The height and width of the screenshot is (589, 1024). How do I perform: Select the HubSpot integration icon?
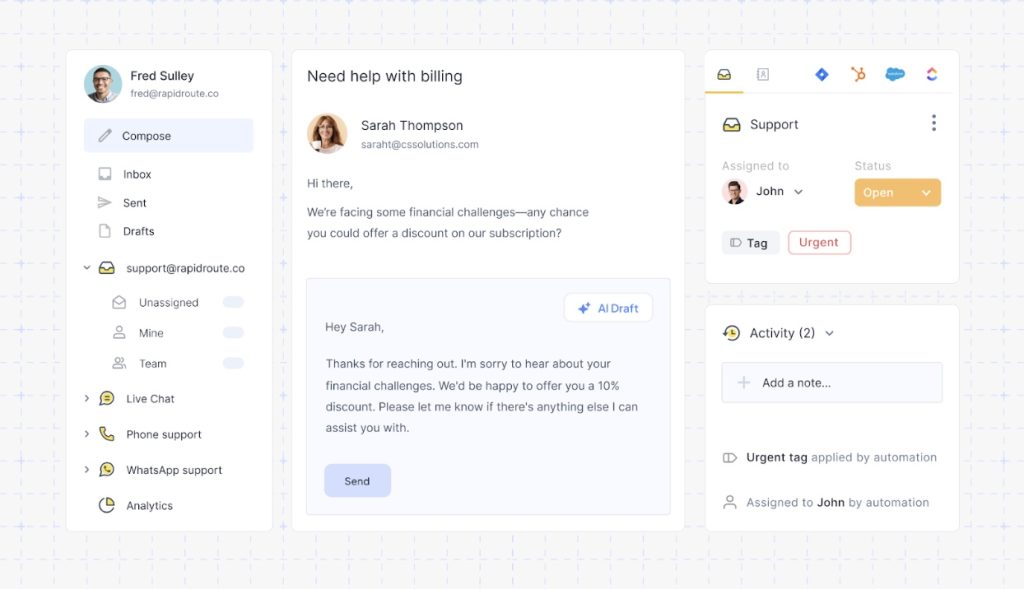[x=859, y=74]
